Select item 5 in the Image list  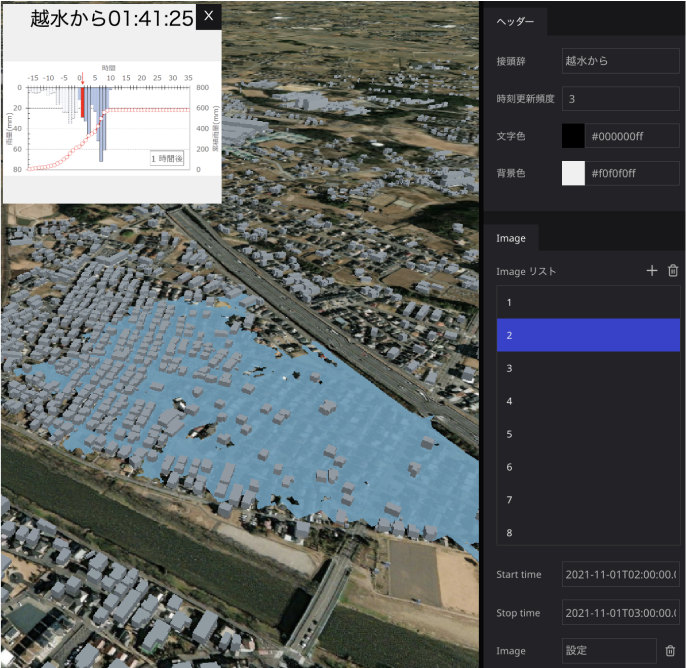(588, 434)
